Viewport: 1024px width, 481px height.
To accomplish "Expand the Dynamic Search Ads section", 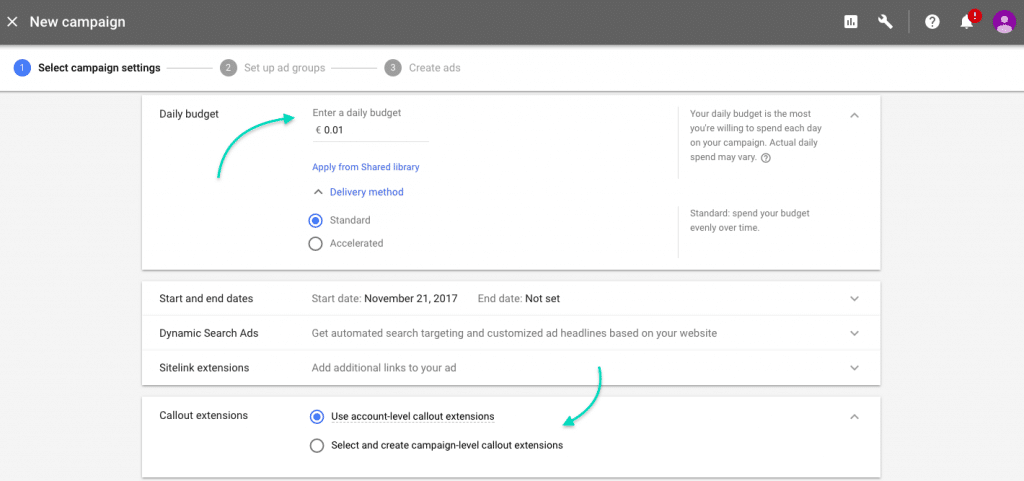I will [854, 334].
